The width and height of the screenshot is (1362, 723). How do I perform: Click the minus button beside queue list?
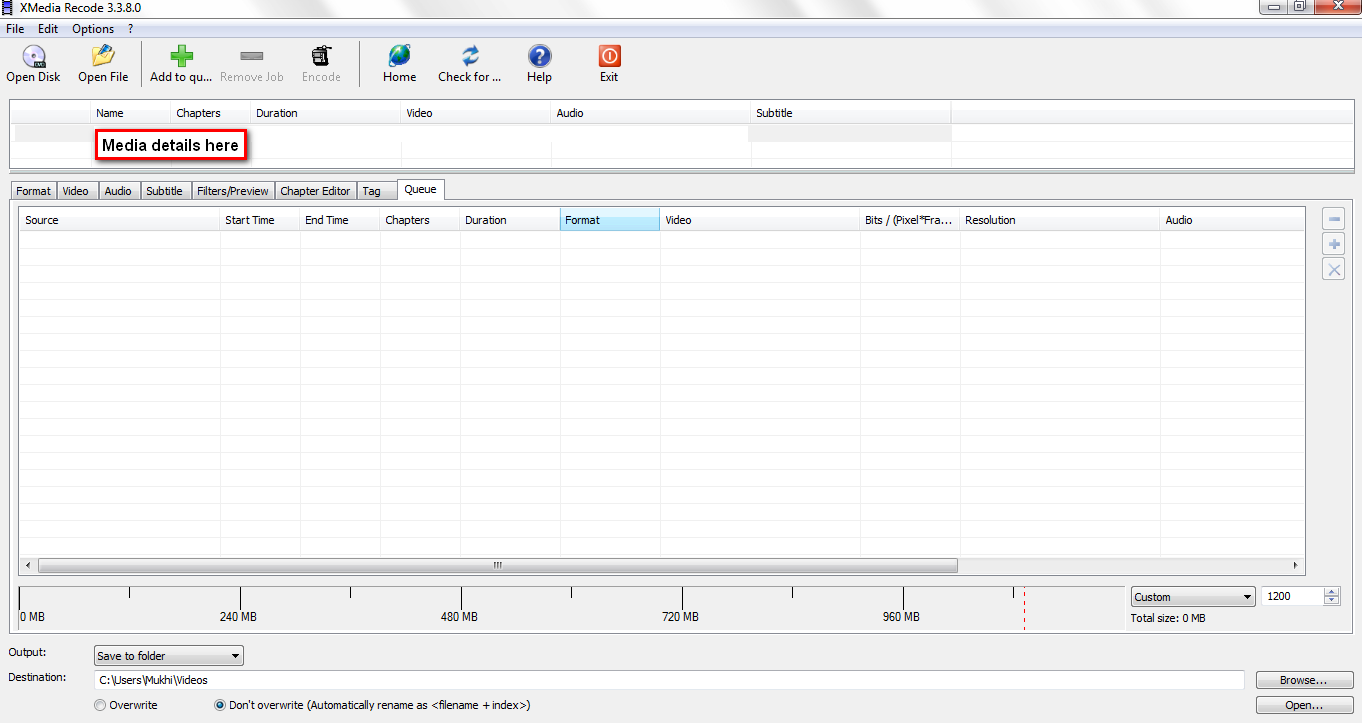point(1333,219)
